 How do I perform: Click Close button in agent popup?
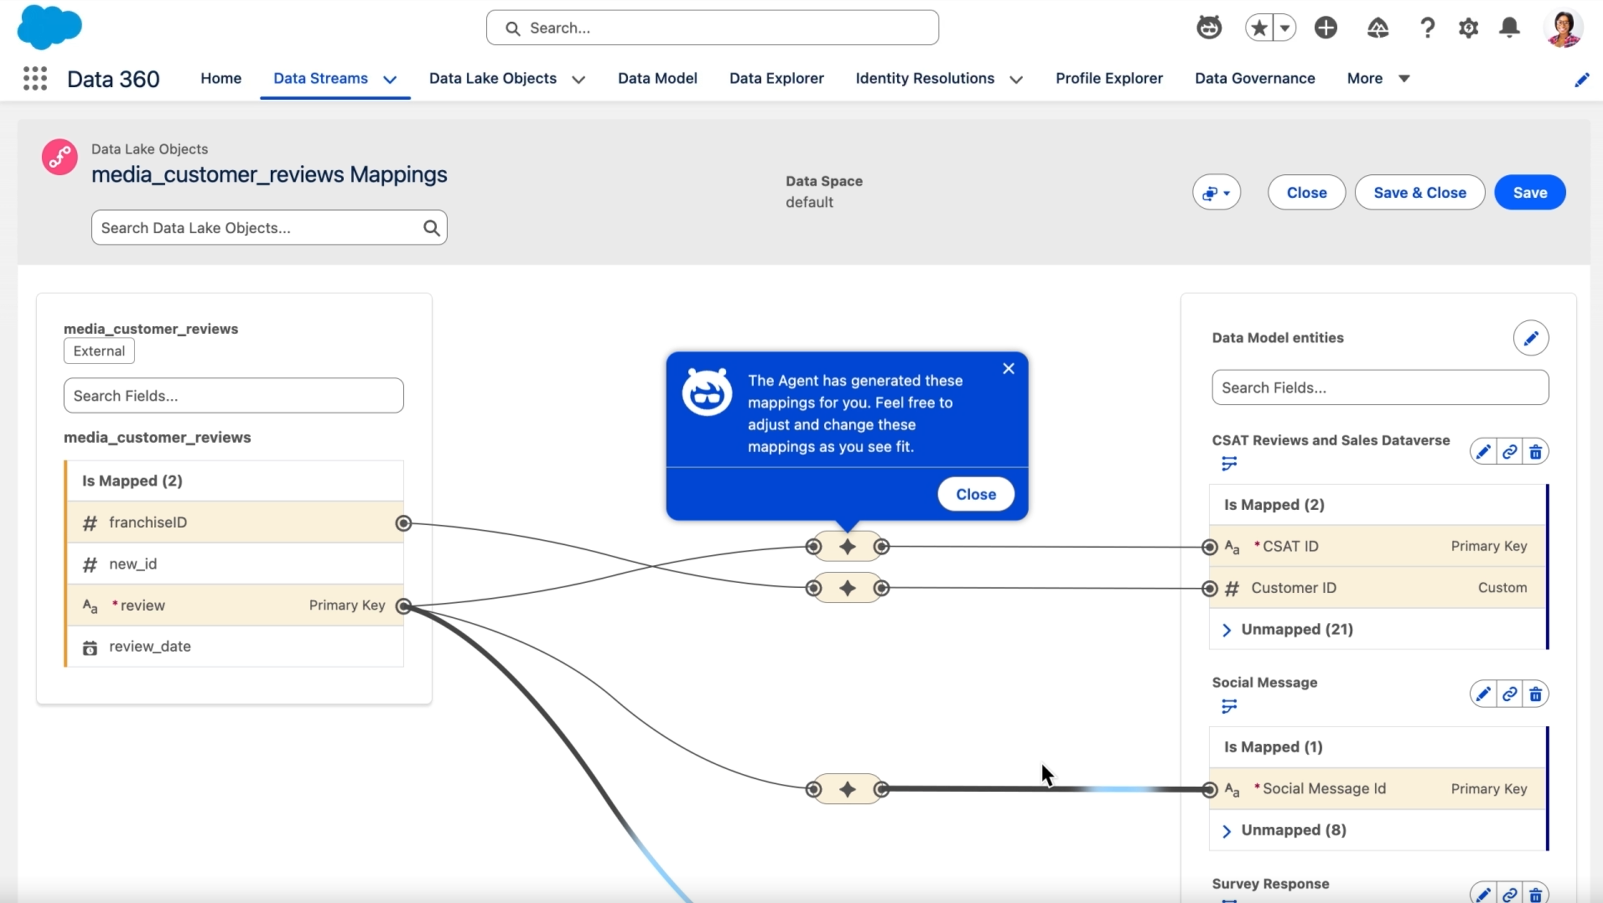[975, 494]
